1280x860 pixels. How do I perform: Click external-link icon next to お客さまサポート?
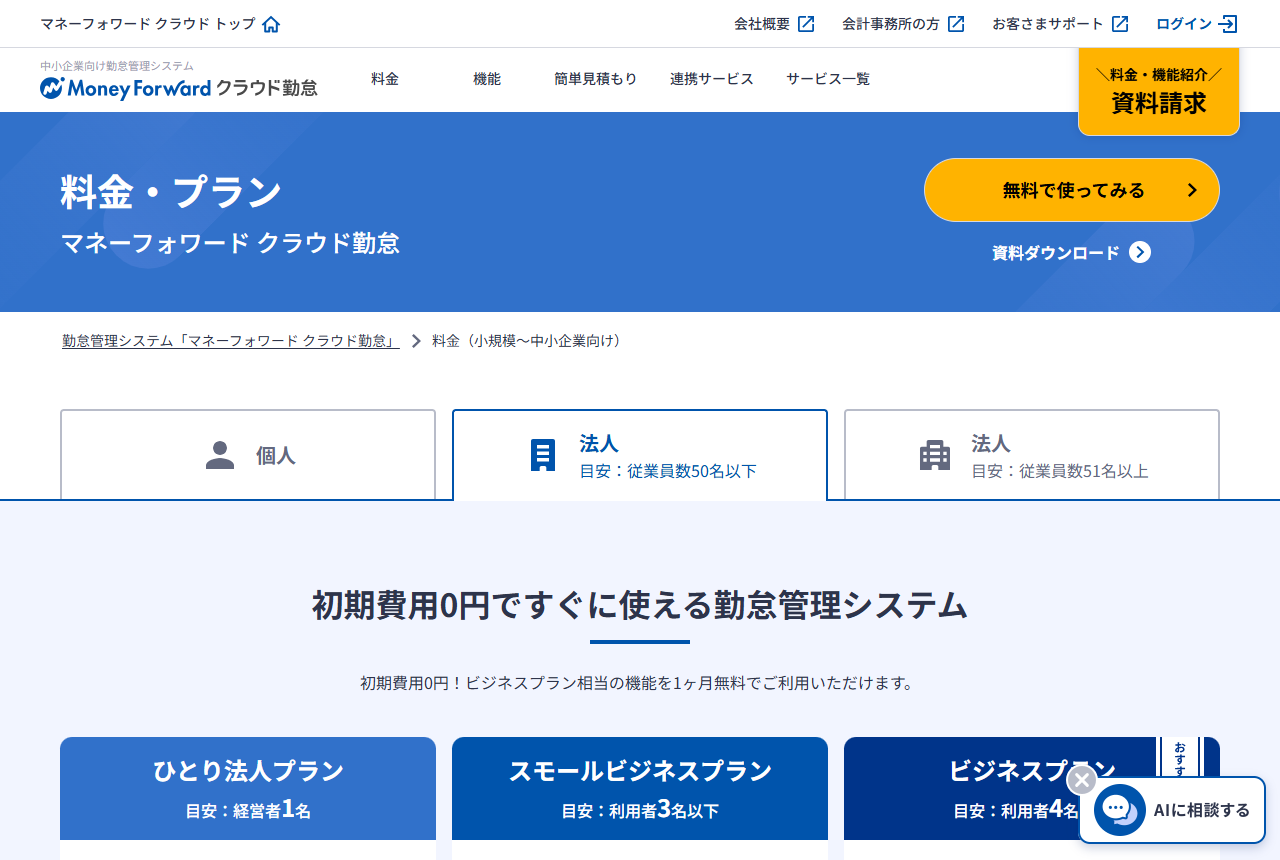coord(1120,24)
